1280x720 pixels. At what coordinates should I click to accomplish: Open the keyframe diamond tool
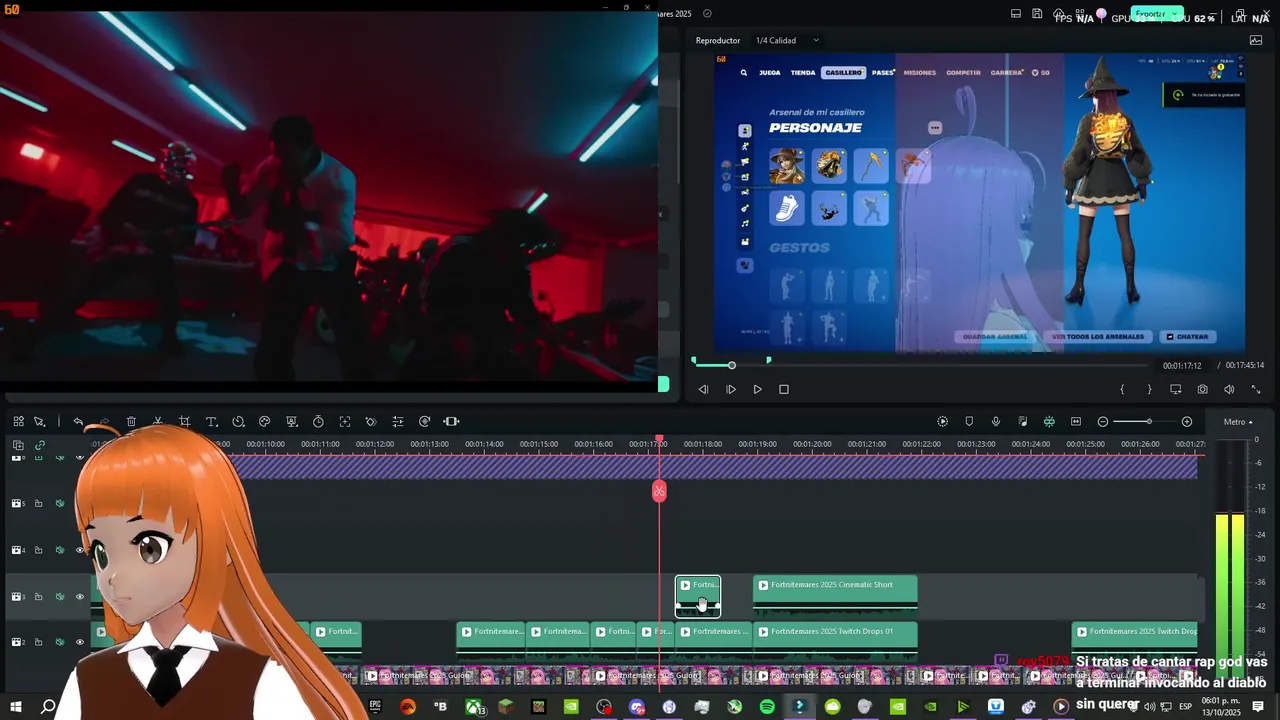(x=371, y=422)
